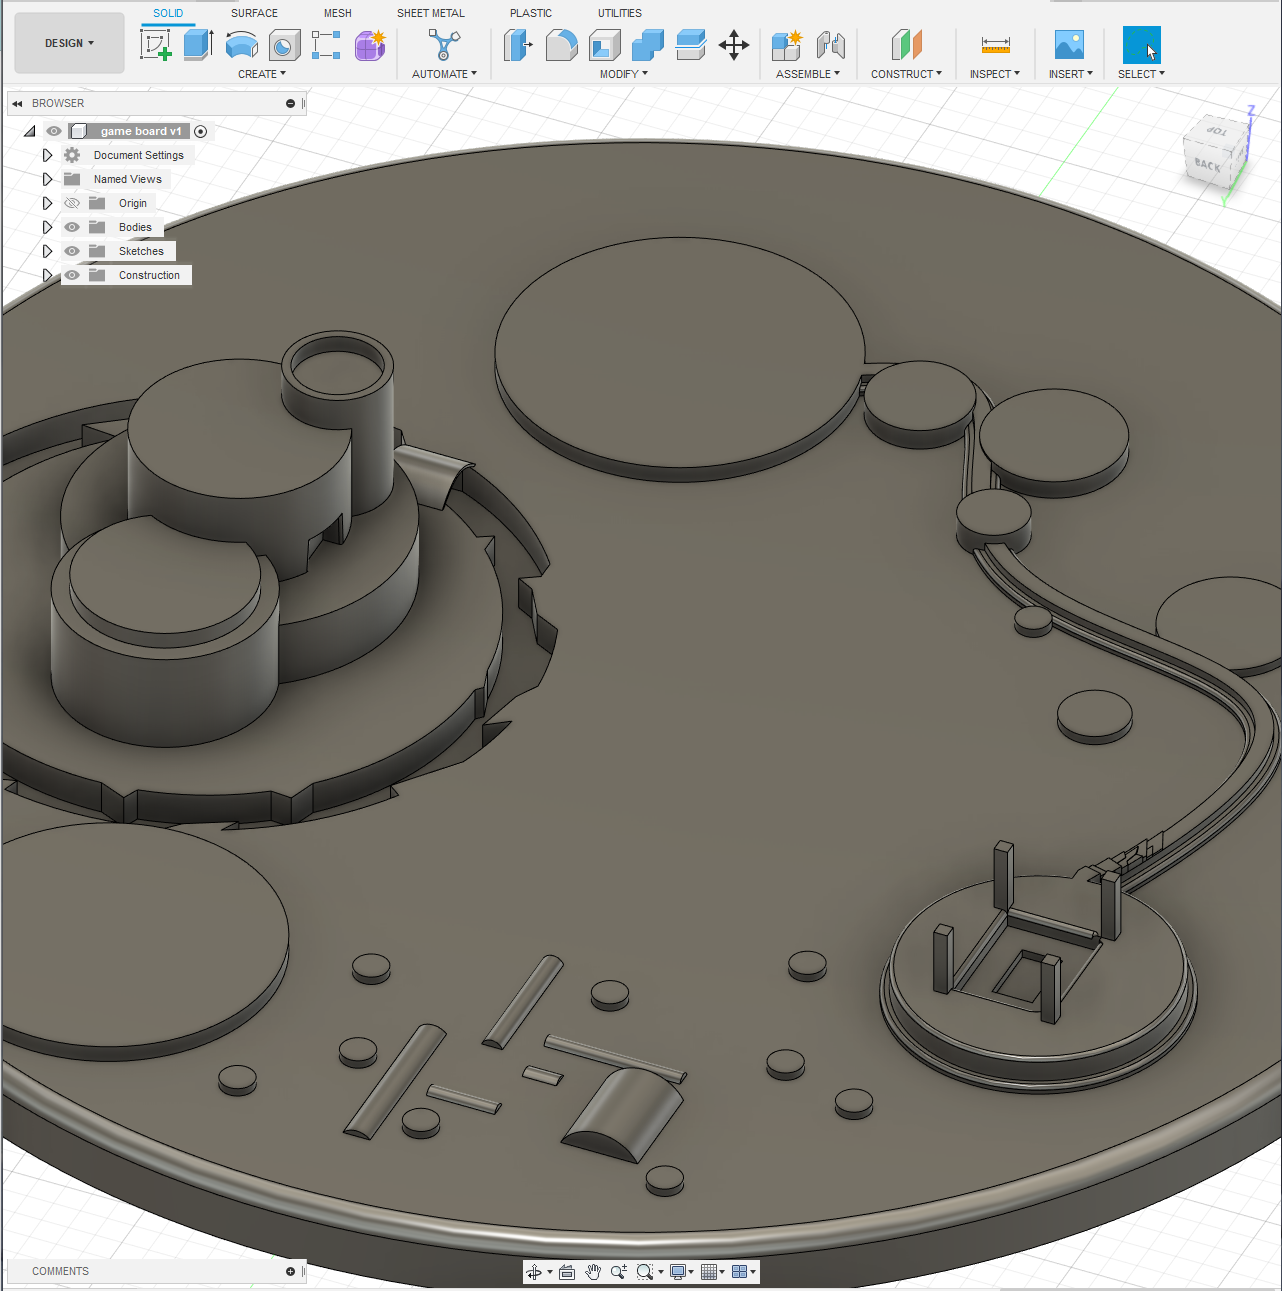
Task: Open the Sheet Metal ribbon tab
Action: (x=431, y=13)
